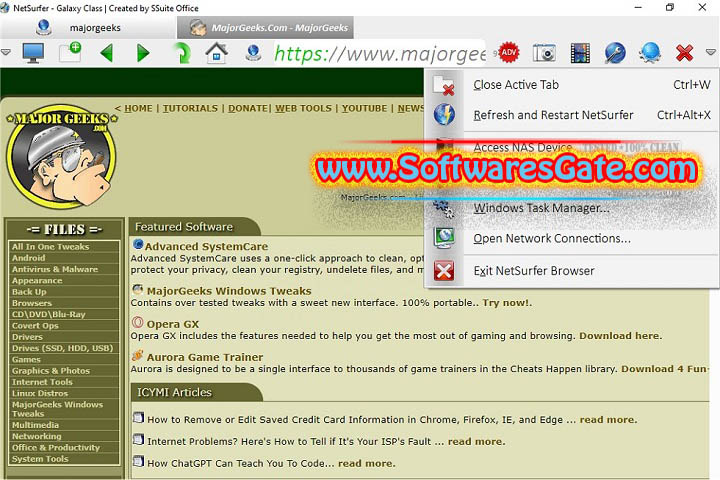Select Access NAS Device menu item

point(572,147)
